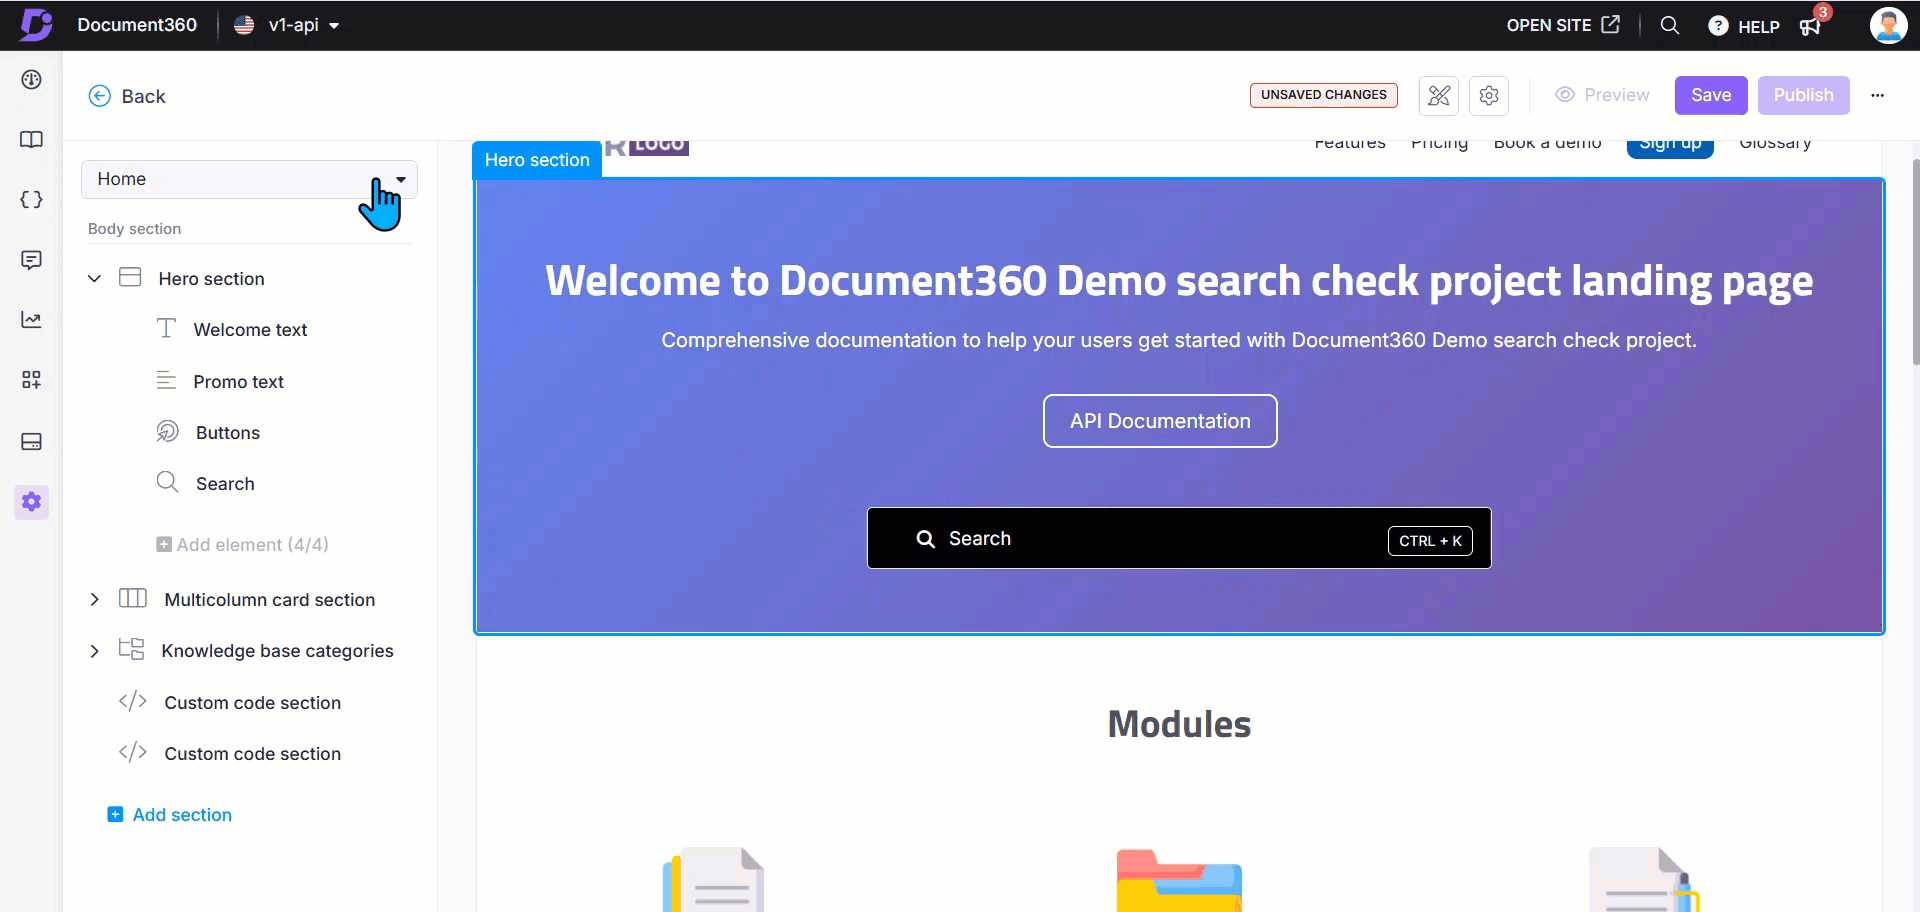Go Back using the arrow button

127,96
